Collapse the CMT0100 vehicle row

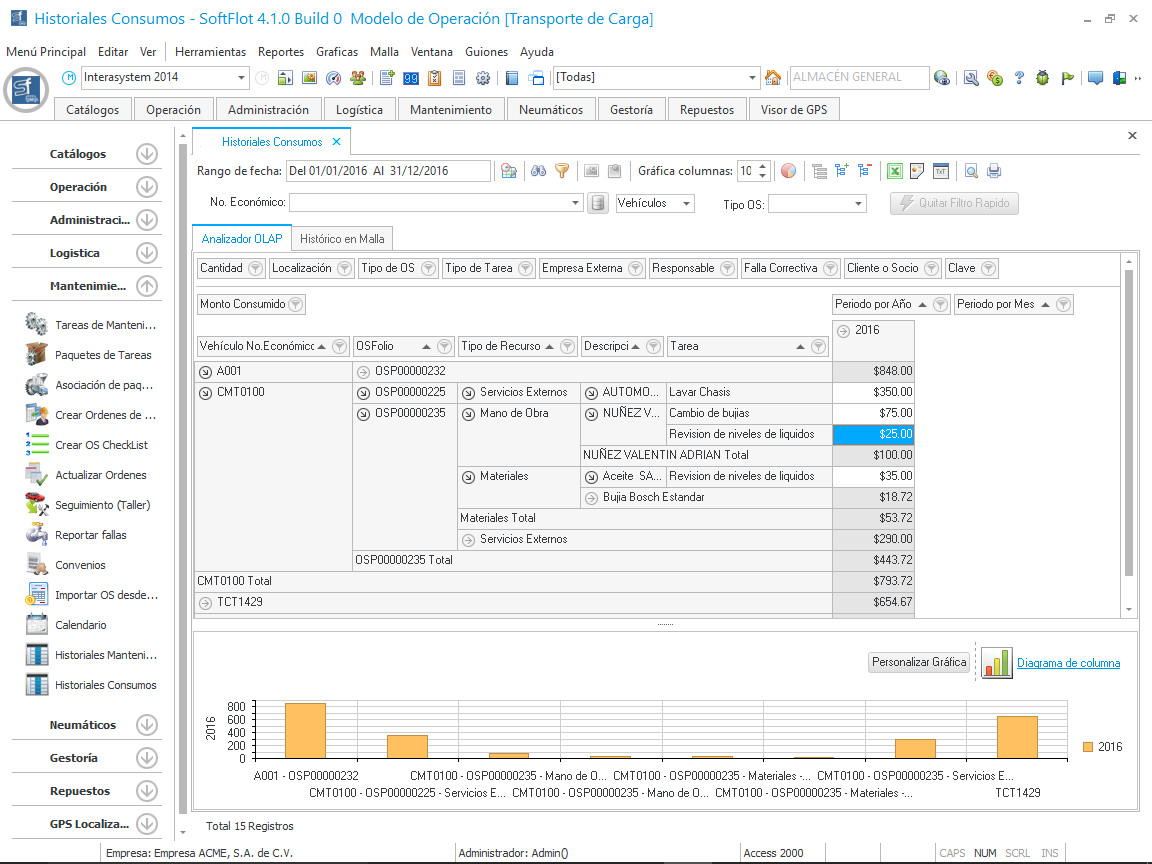click(205, 392)
